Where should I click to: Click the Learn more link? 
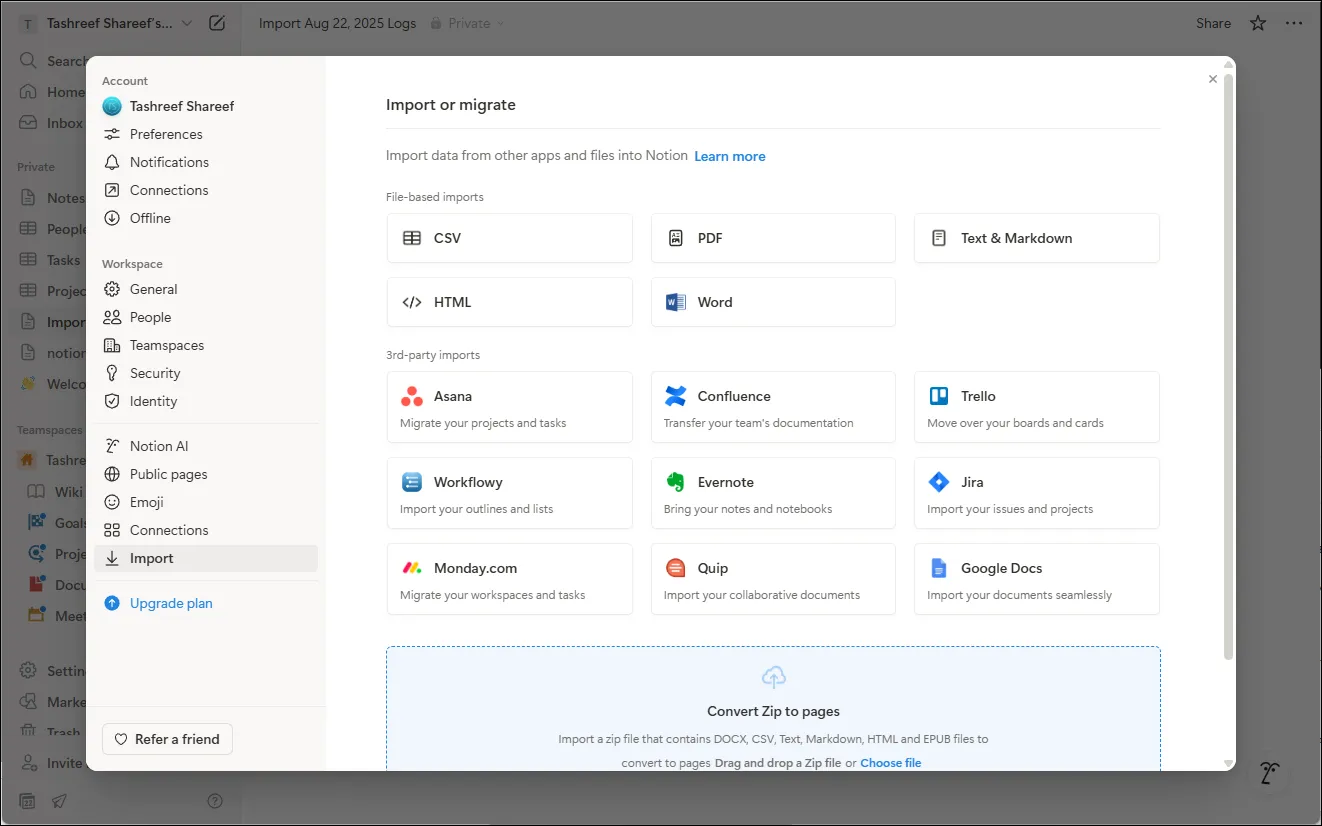[x=730, y=156]
